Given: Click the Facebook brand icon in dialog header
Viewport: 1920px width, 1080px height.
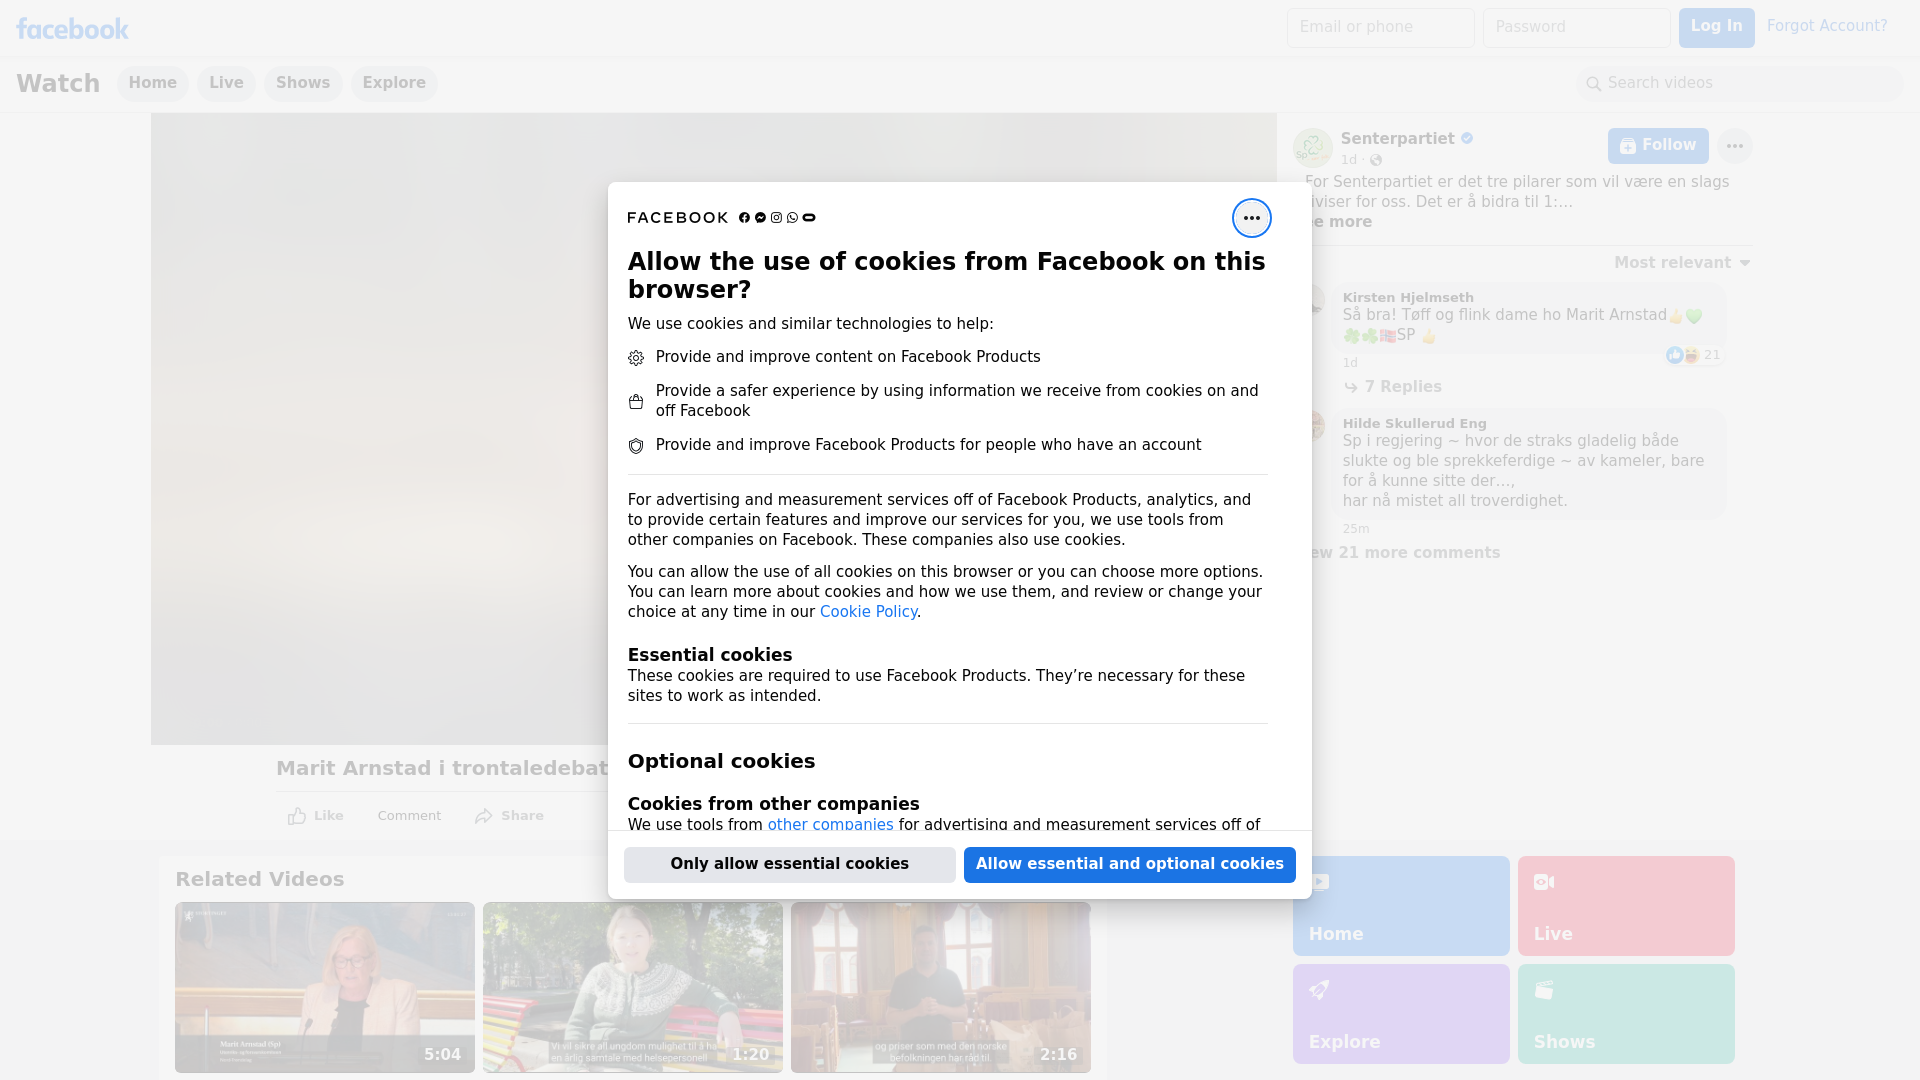Looking at the screenshot, I should pos(744,218).
